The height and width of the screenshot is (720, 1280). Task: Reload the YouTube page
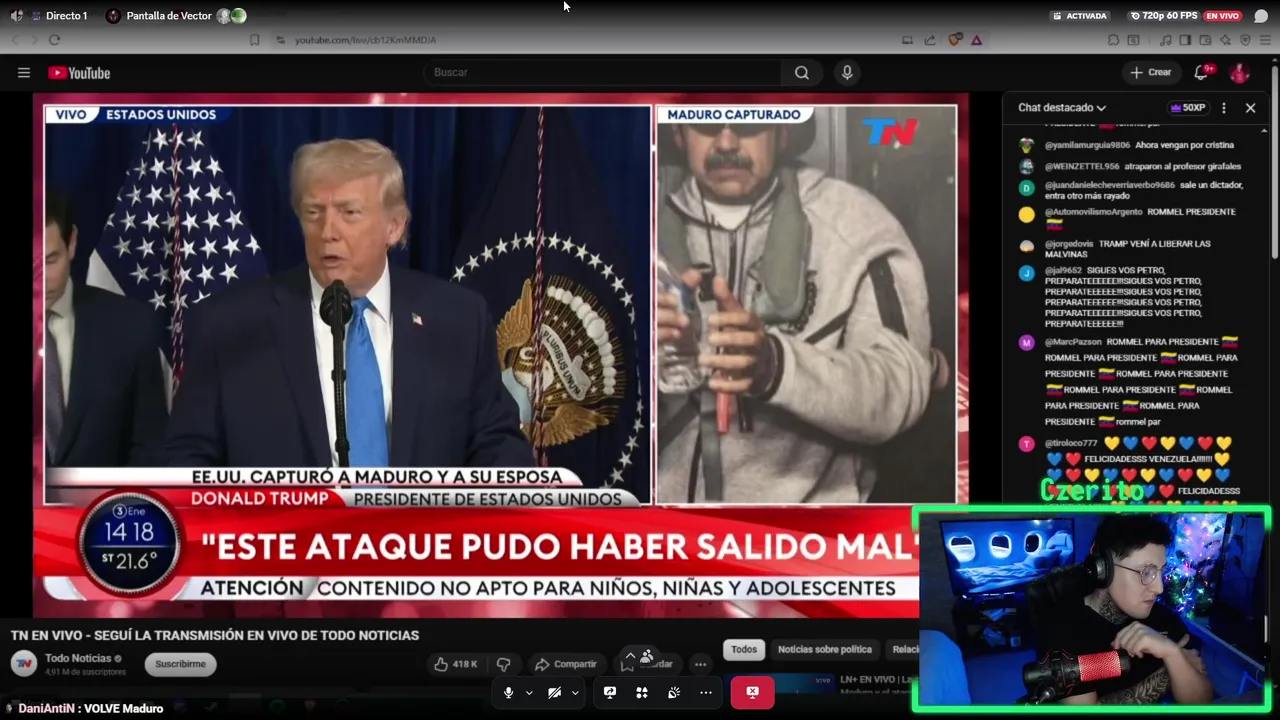pos(54,40)
